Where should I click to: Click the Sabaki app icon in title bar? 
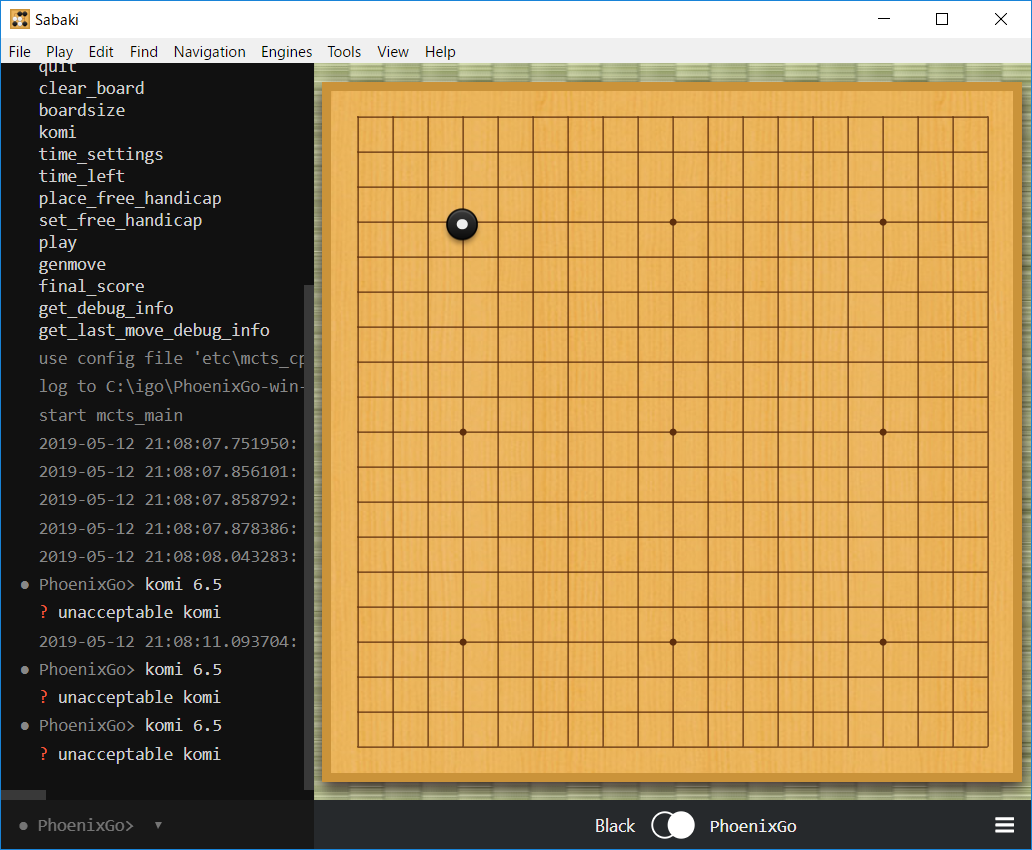pyautogui.click(x=19, y=19)
